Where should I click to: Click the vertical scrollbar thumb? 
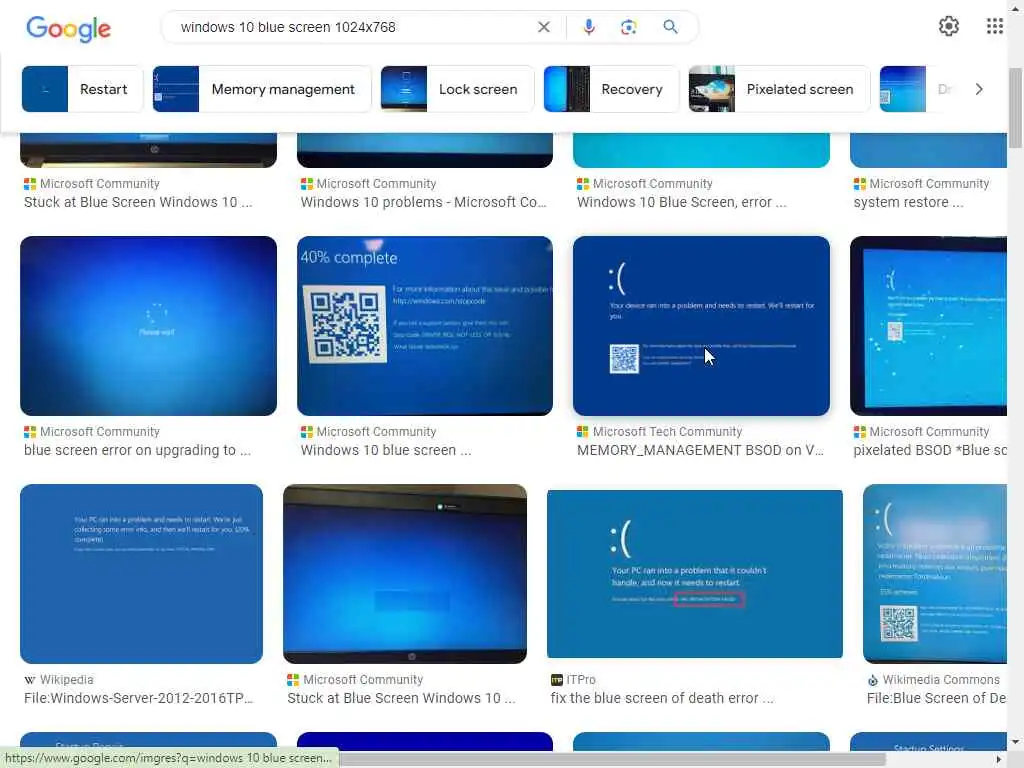pos(1015,106)
